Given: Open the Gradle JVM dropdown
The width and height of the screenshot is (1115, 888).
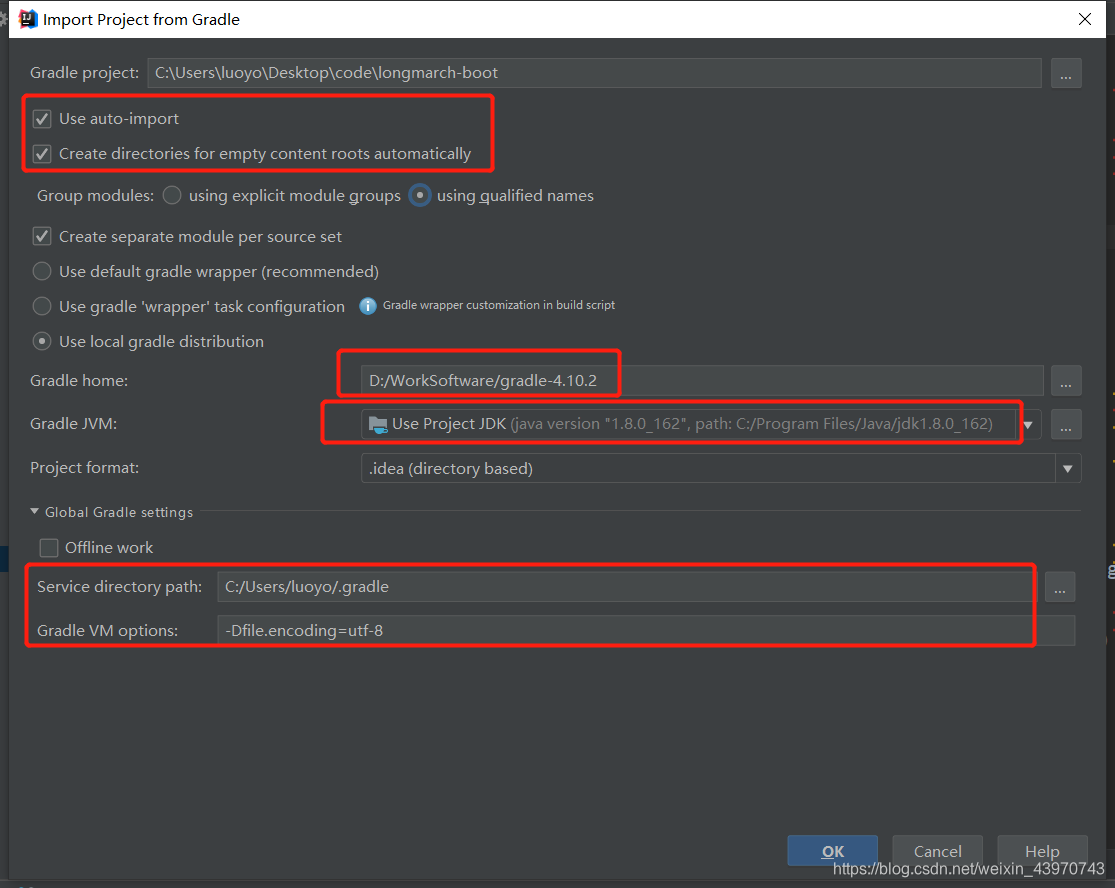Looking at the screenshot, I should click(x=1027, y=424).
